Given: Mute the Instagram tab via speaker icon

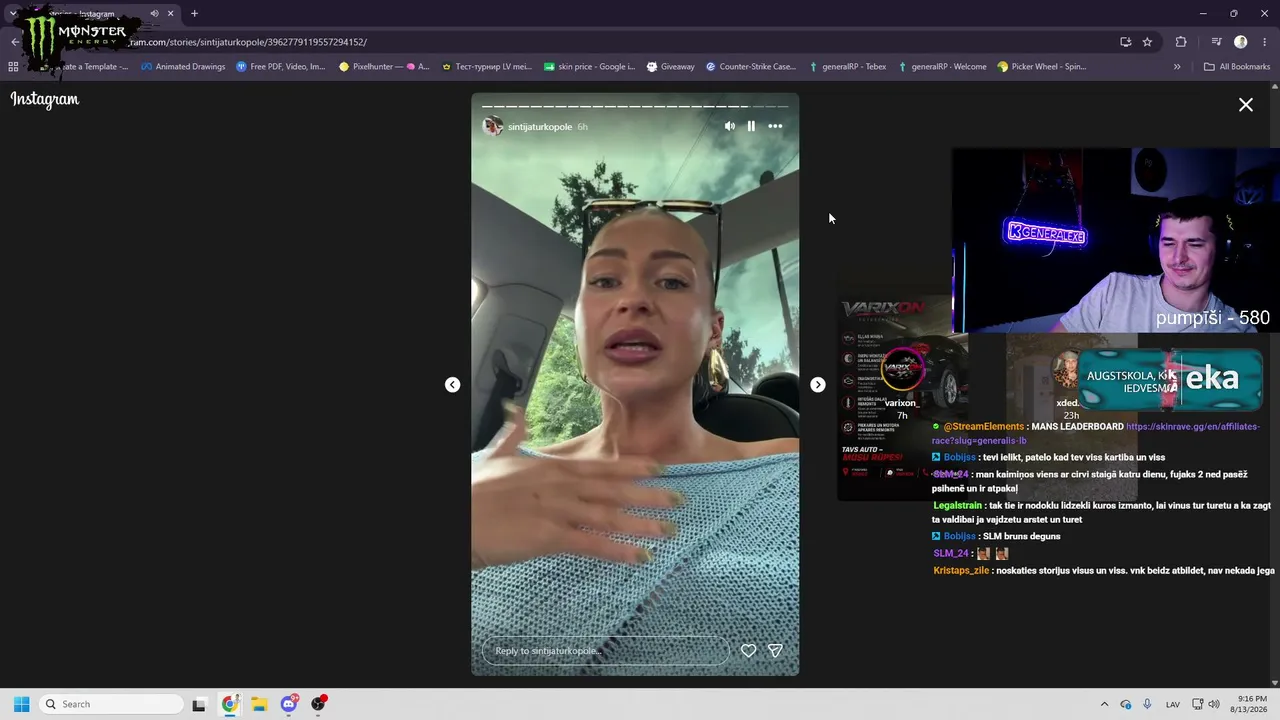Looking at the screenshot, I should pyautogui.click(x=154, y=14).
